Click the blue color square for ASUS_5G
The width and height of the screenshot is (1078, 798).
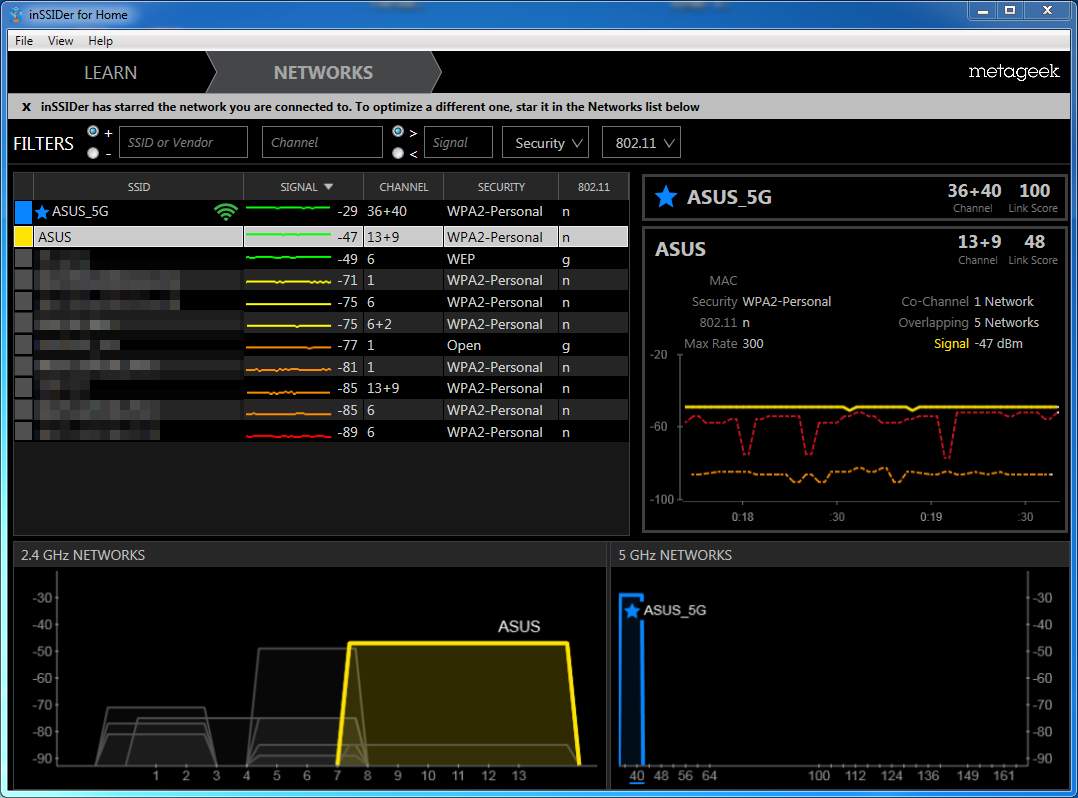pos(23,212)
